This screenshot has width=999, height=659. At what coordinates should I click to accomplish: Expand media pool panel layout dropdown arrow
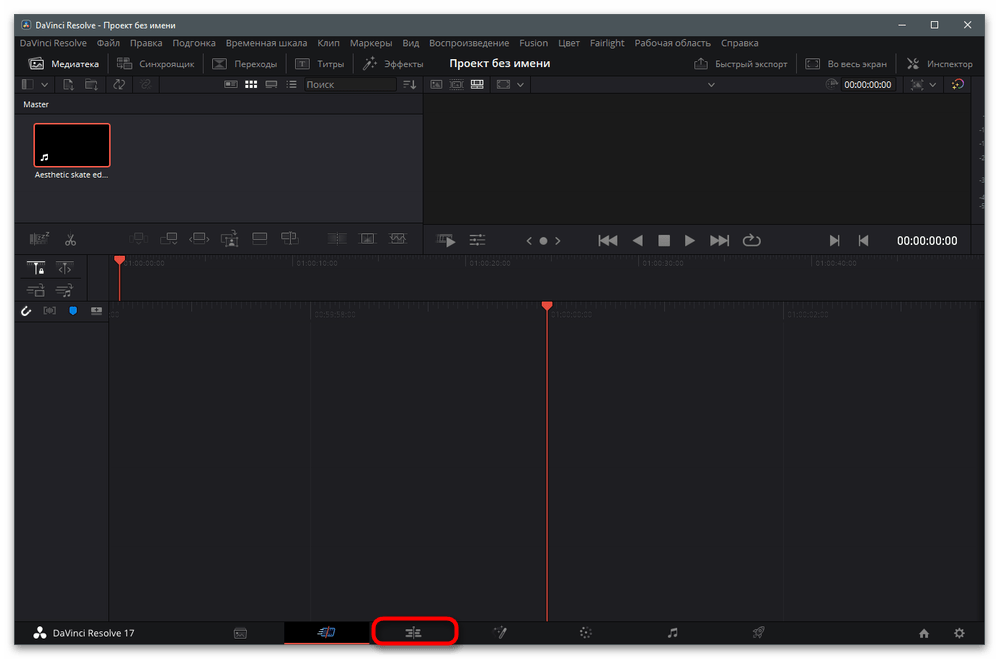click(x=45, y=84)
